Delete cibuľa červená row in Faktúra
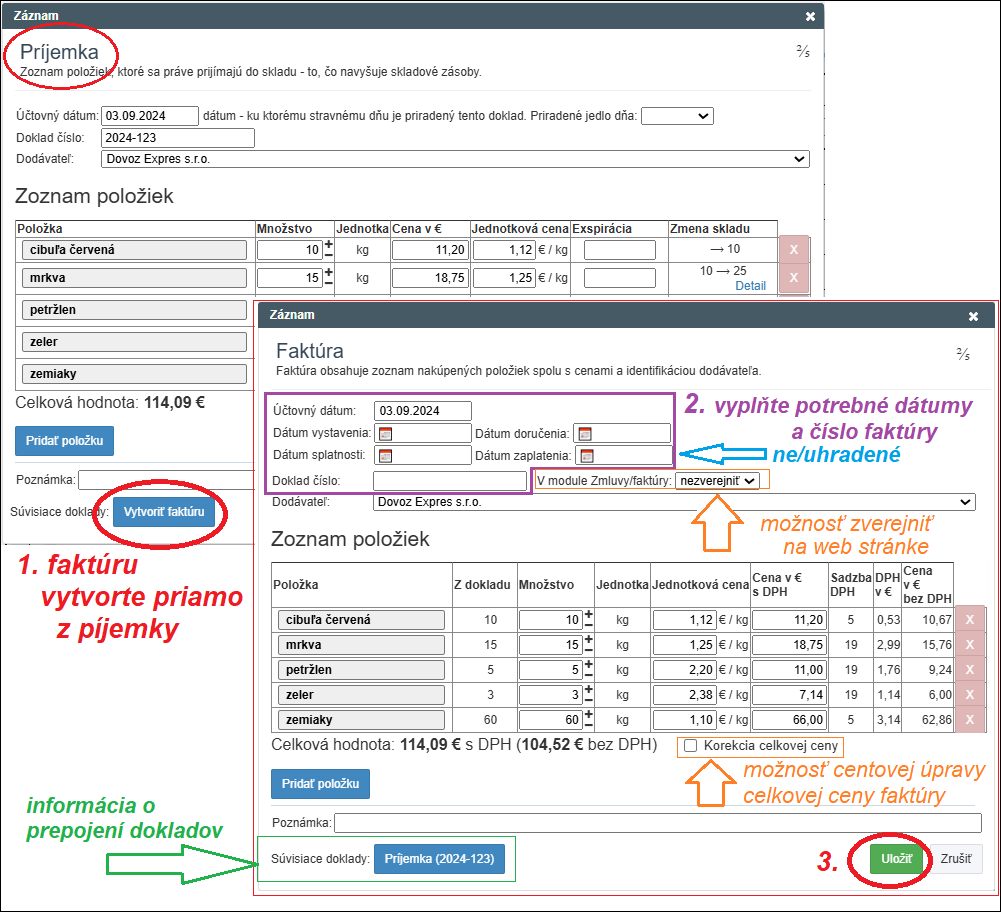 (x=970, y=620)
